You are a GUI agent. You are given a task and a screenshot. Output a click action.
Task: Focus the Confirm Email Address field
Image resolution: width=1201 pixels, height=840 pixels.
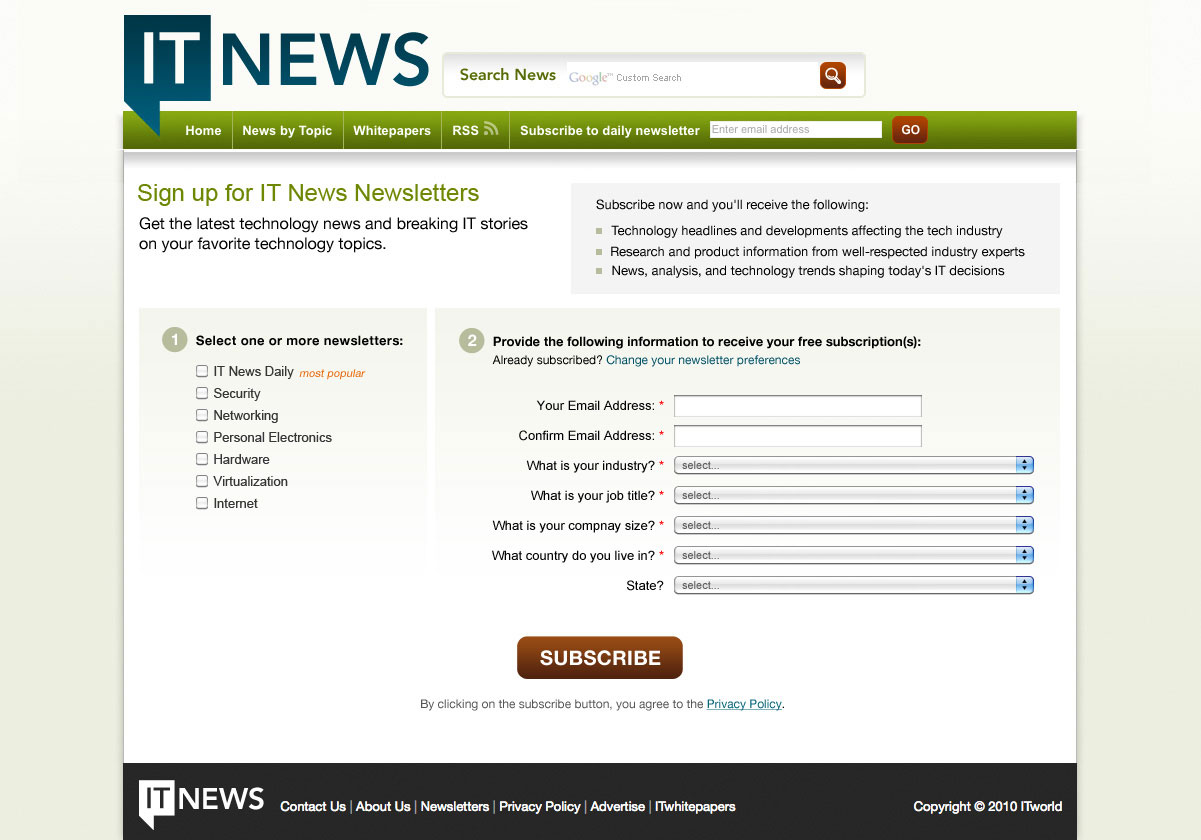pos(798,436)
